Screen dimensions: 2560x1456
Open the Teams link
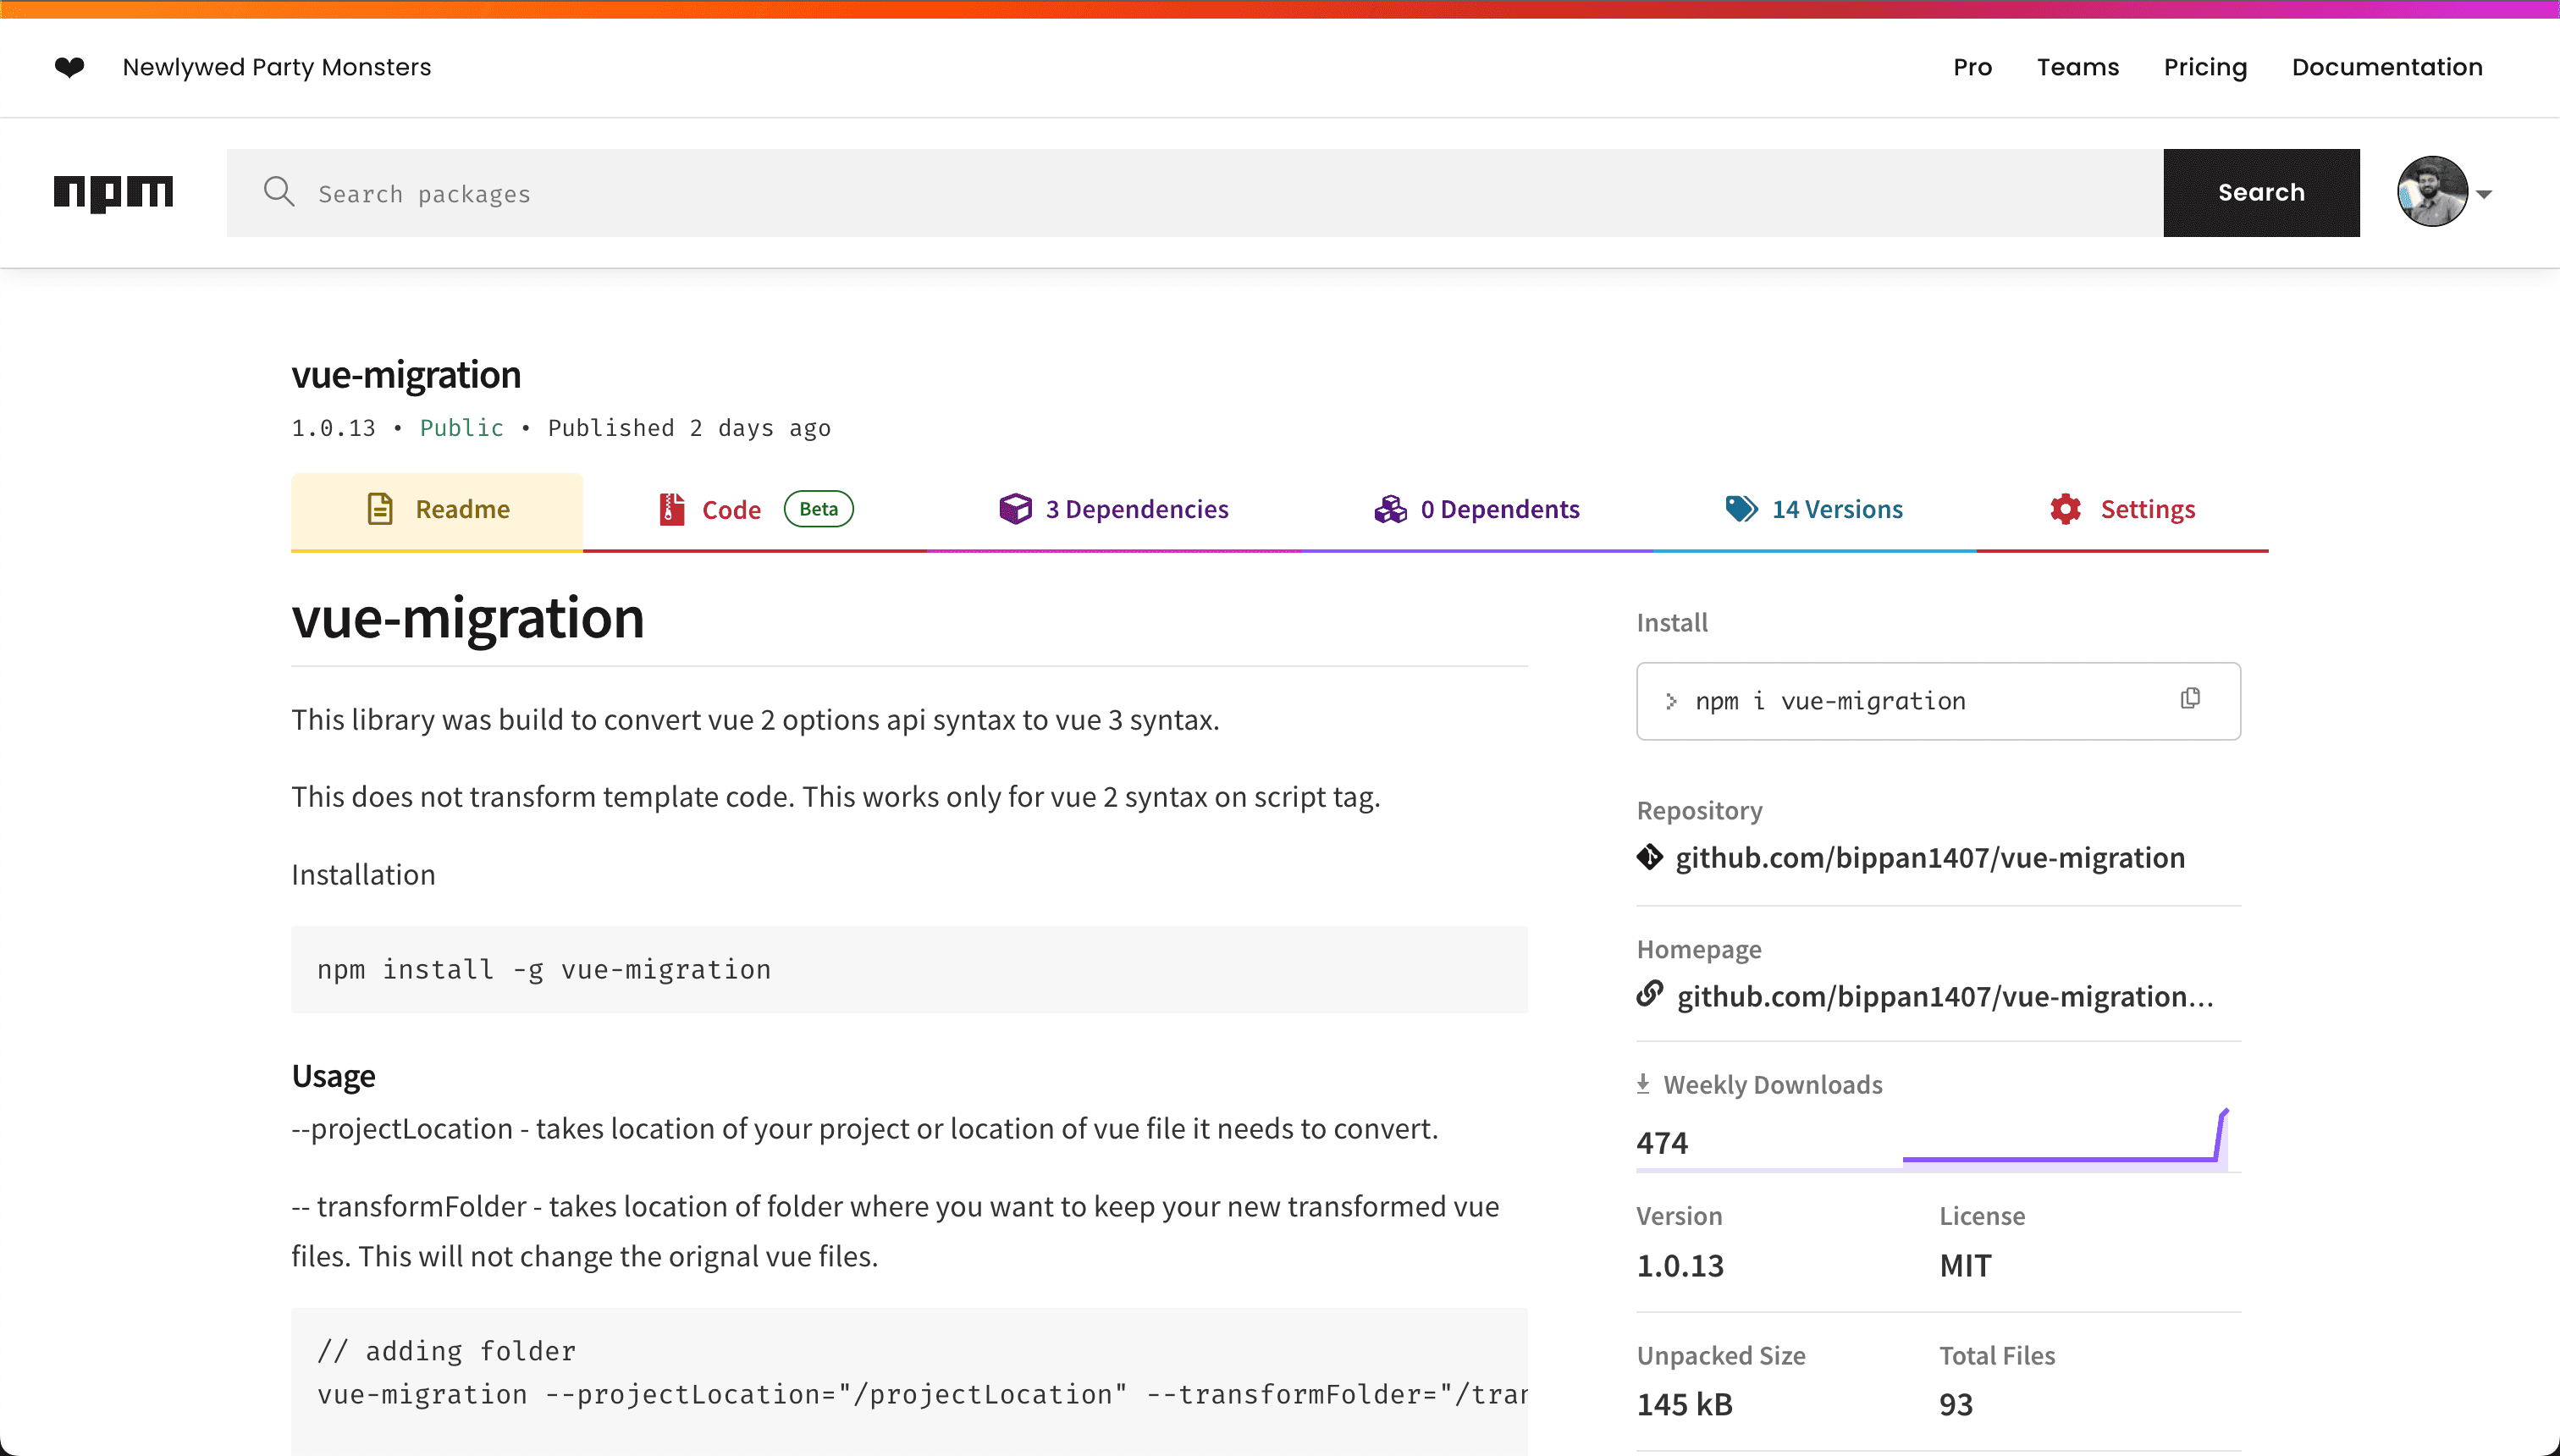tap(2078, 67)
